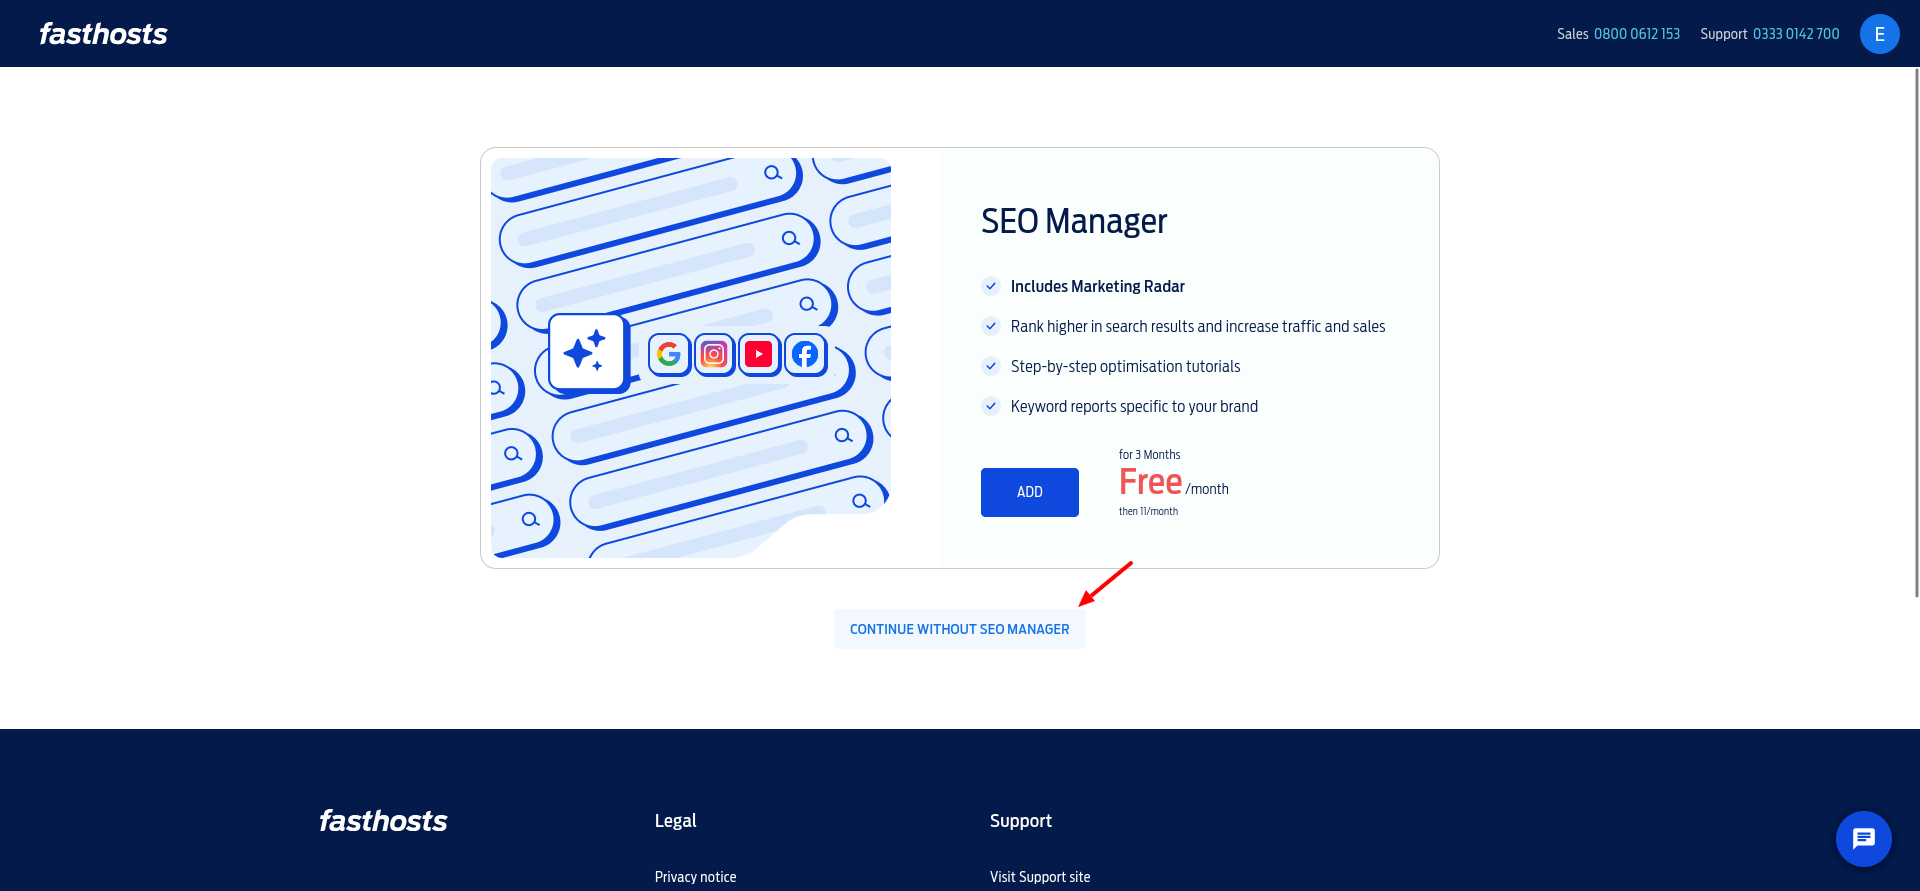
Task: Click the SEO illustration image
Action: [690, 357]
